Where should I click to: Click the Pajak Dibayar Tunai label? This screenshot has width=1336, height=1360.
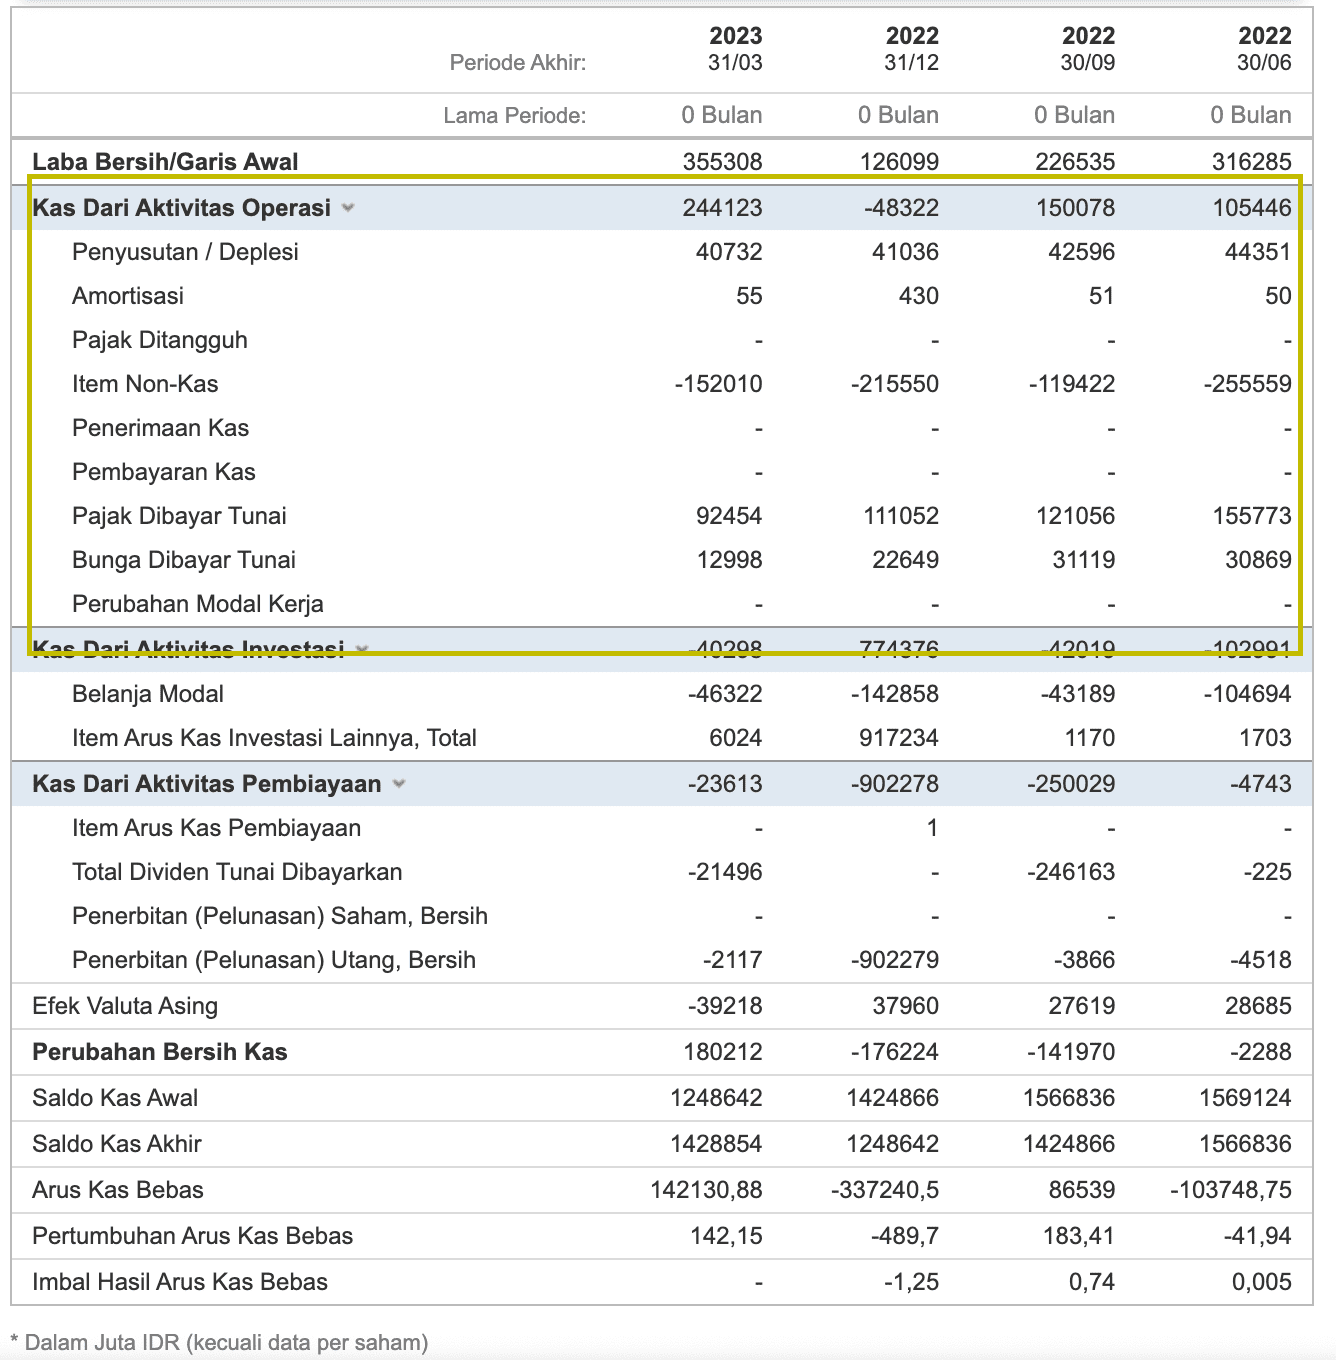[x=179, y=516]
